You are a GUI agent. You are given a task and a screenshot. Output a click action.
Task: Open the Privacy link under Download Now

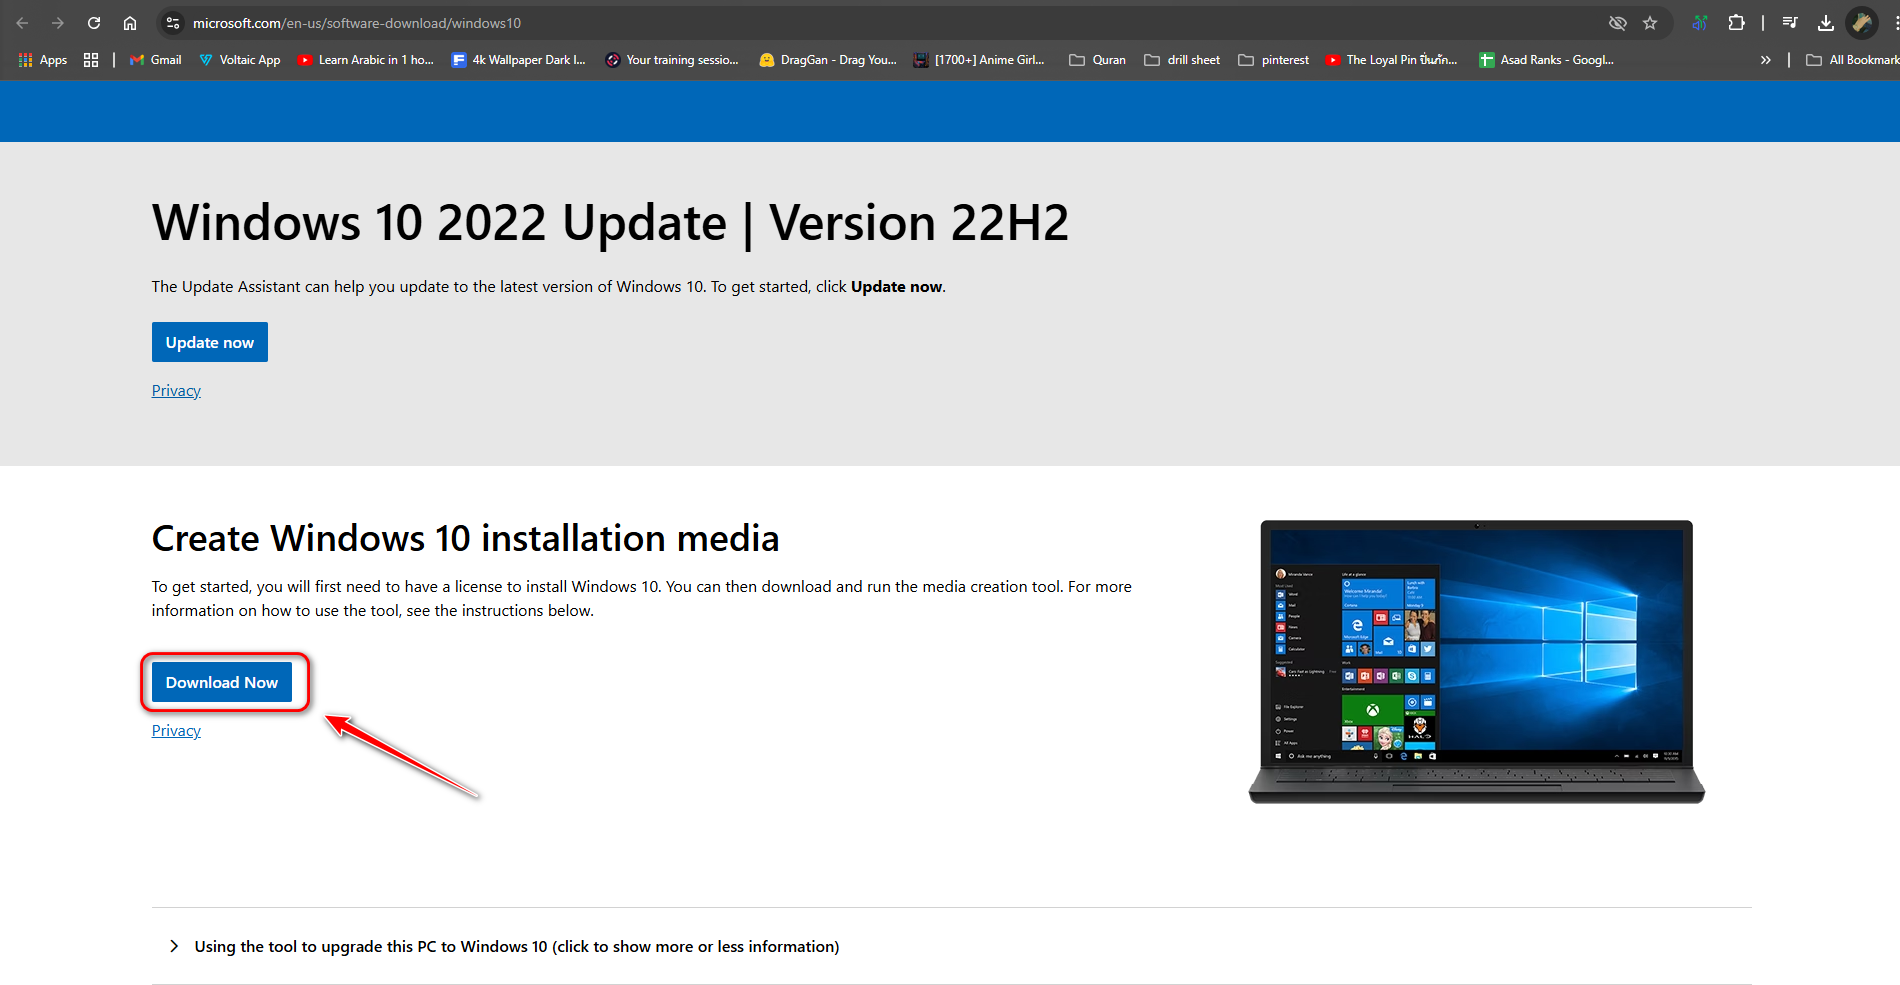pos(176,731)
